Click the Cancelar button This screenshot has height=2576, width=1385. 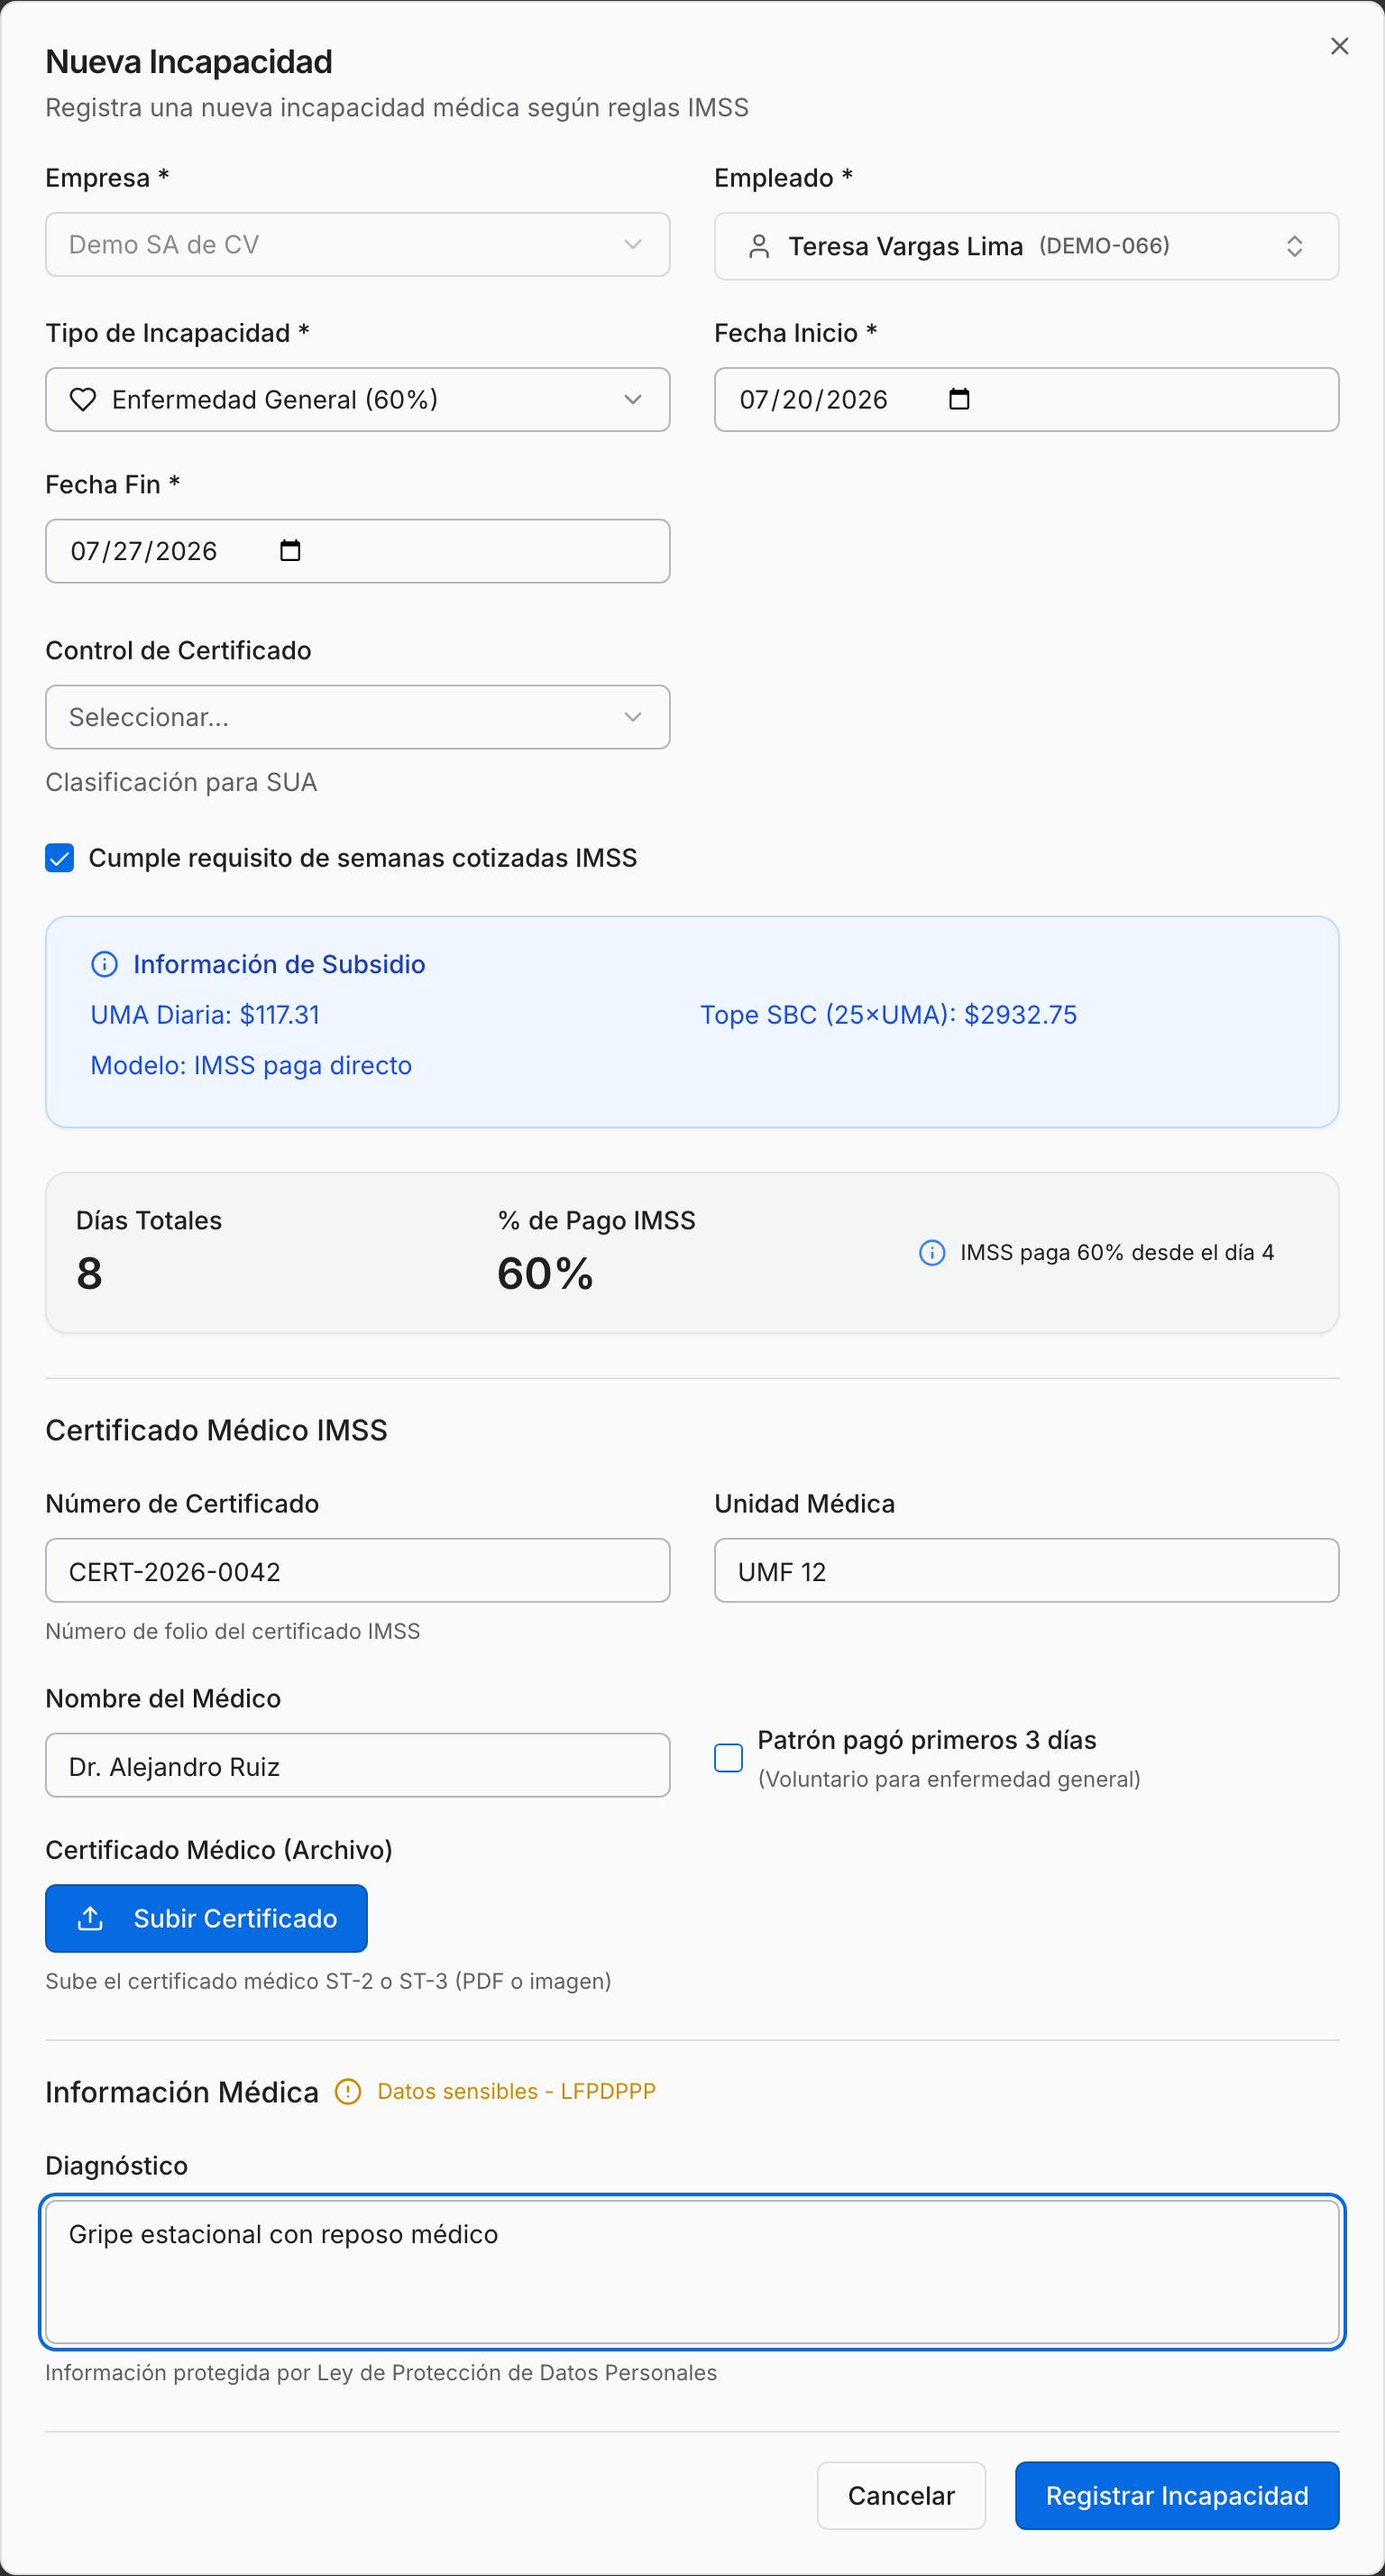tap(901, 2495)
